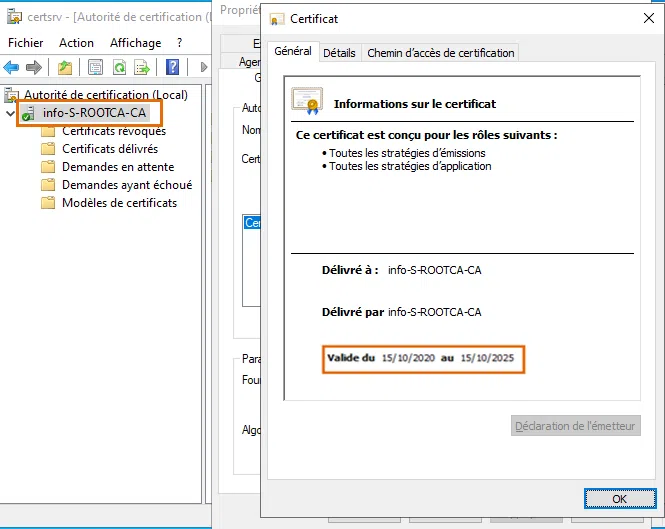Open Chemin d'accès de certification tab

(x=441, y=53)
